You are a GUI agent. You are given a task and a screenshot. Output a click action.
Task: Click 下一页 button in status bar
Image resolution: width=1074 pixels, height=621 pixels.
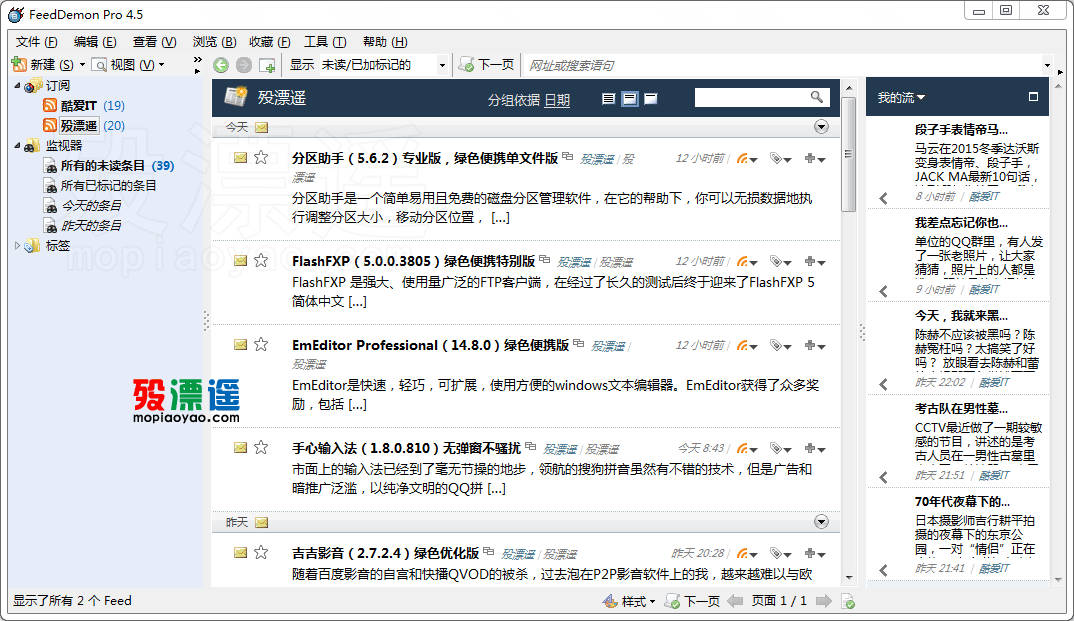[692, 601]
